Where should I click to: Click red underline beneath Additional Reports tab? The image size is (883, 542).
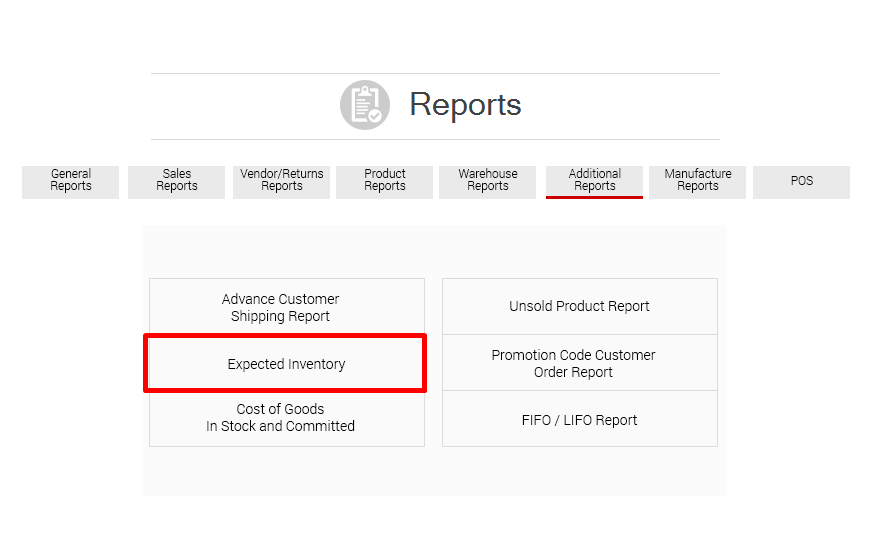pyautogui.click(x=594, y=197)
